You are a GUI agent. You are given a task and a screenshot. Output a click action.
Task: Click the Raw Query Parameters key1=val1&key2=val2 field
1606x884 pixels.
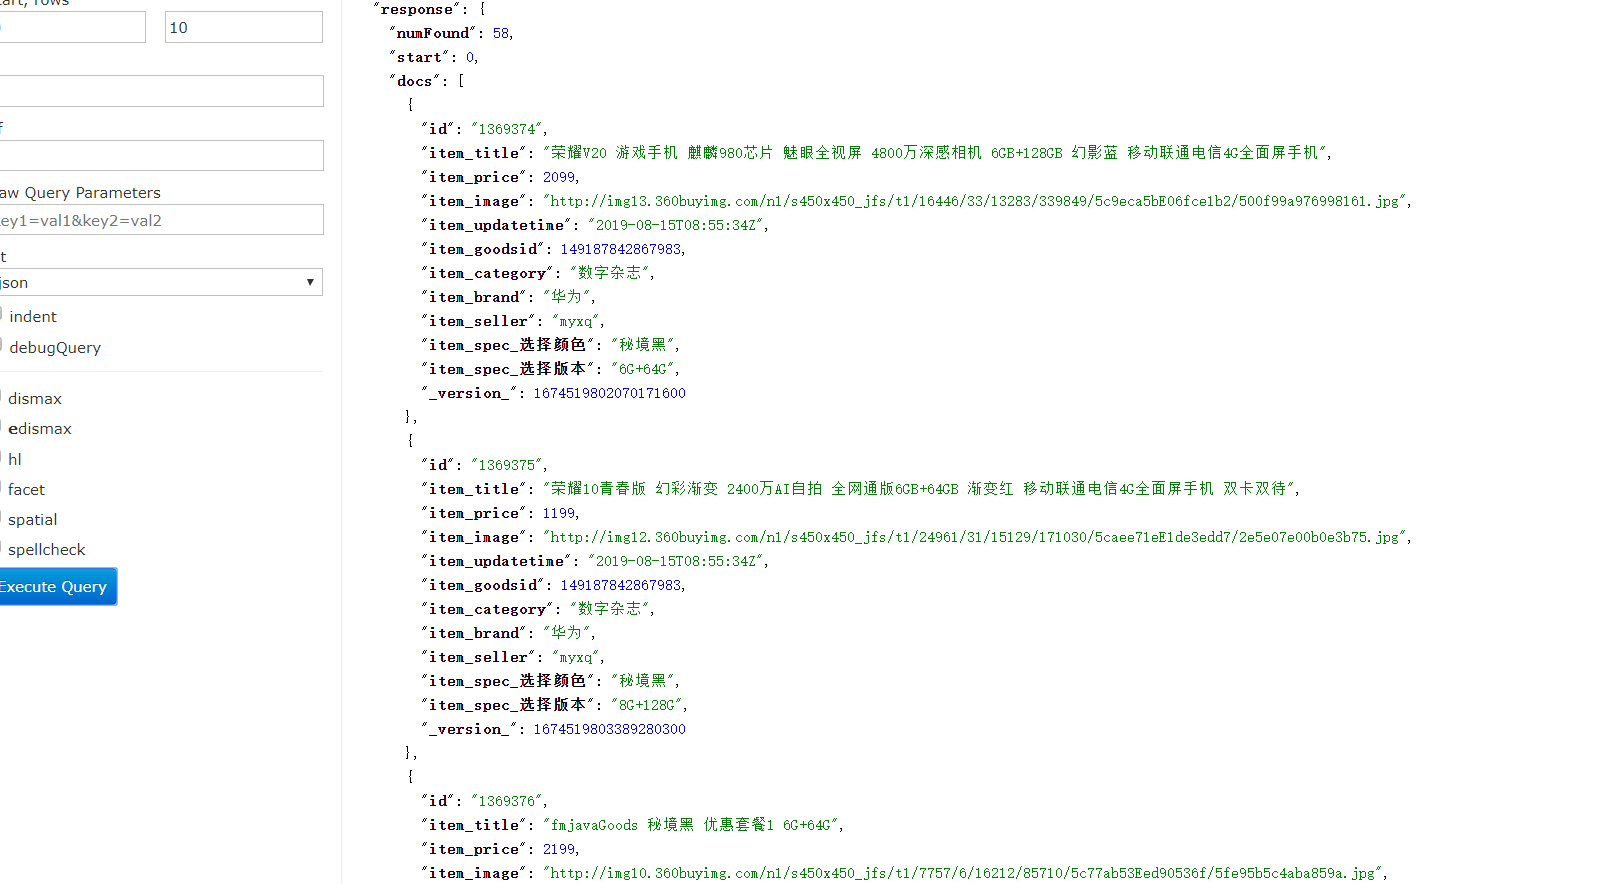tap(161, 220)
